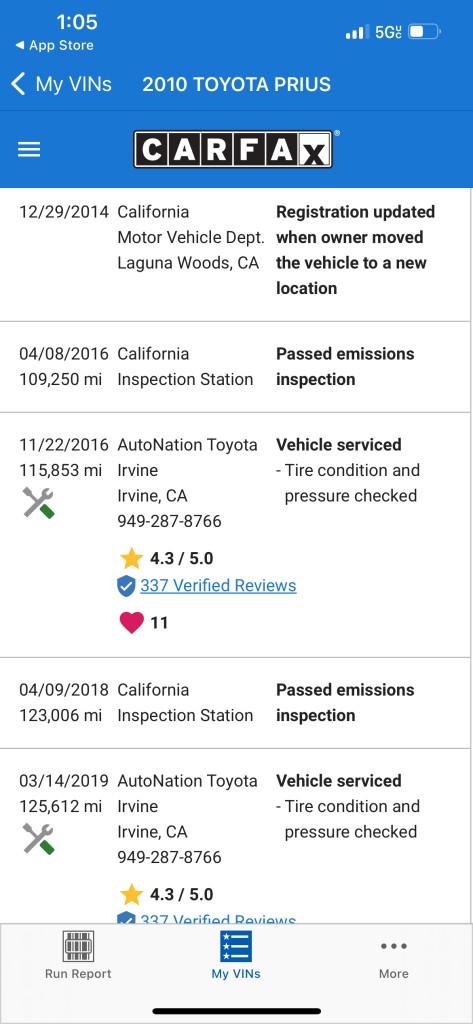Select the My VINs tab
The height and width of the screenshot is (1024, 473).
pos(236,955)
